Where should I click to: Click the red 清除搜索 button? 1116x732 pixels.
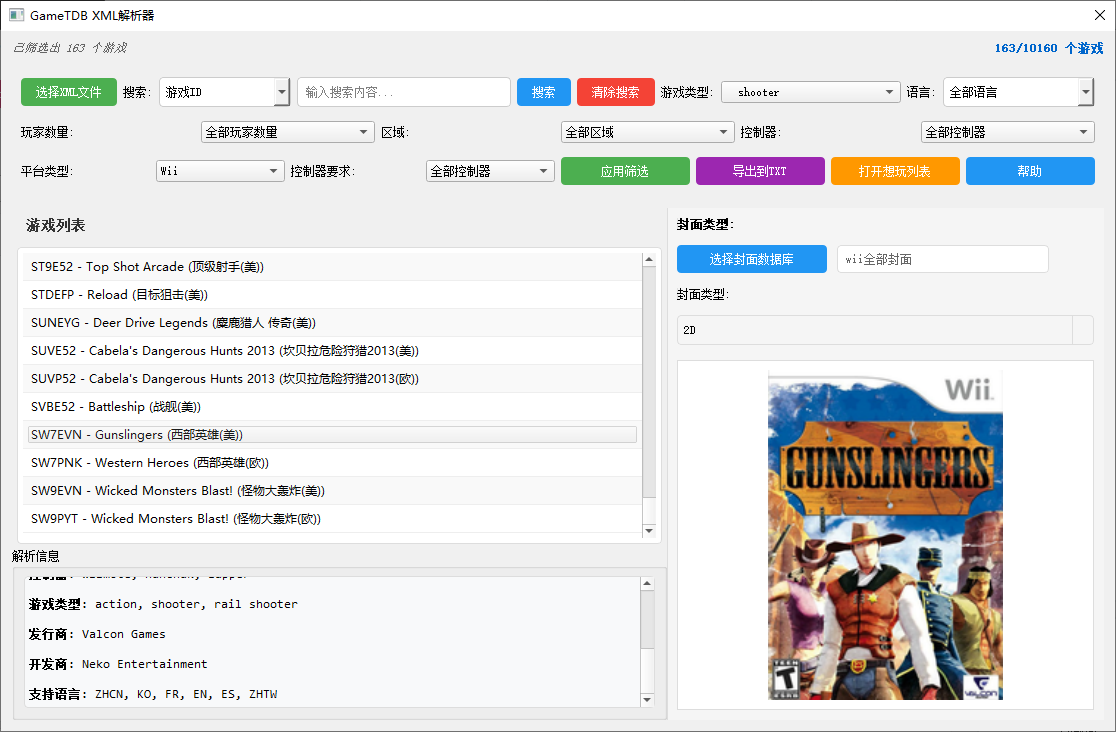(x=616, y=92)
